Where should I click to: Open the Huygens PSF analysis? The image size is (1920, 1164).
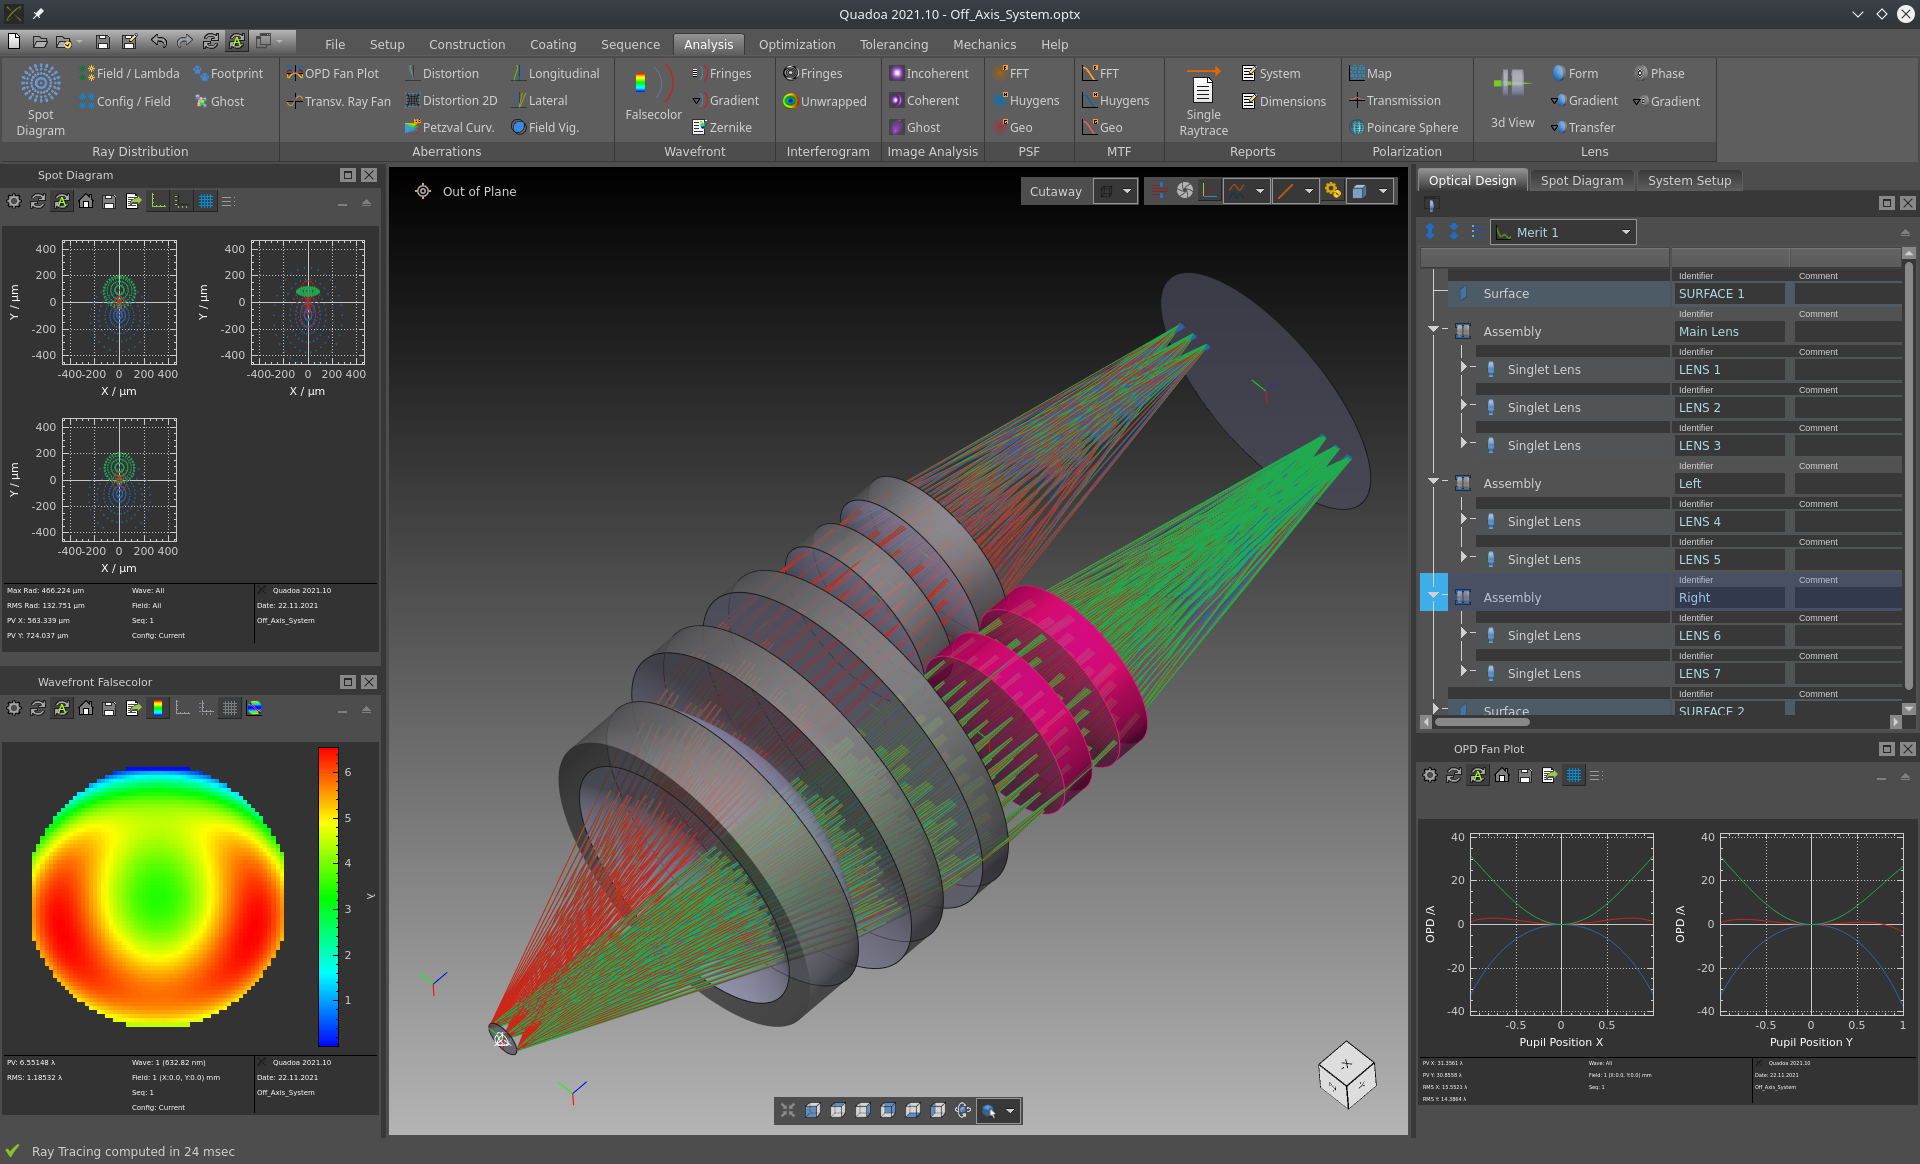coord(1025,100)
